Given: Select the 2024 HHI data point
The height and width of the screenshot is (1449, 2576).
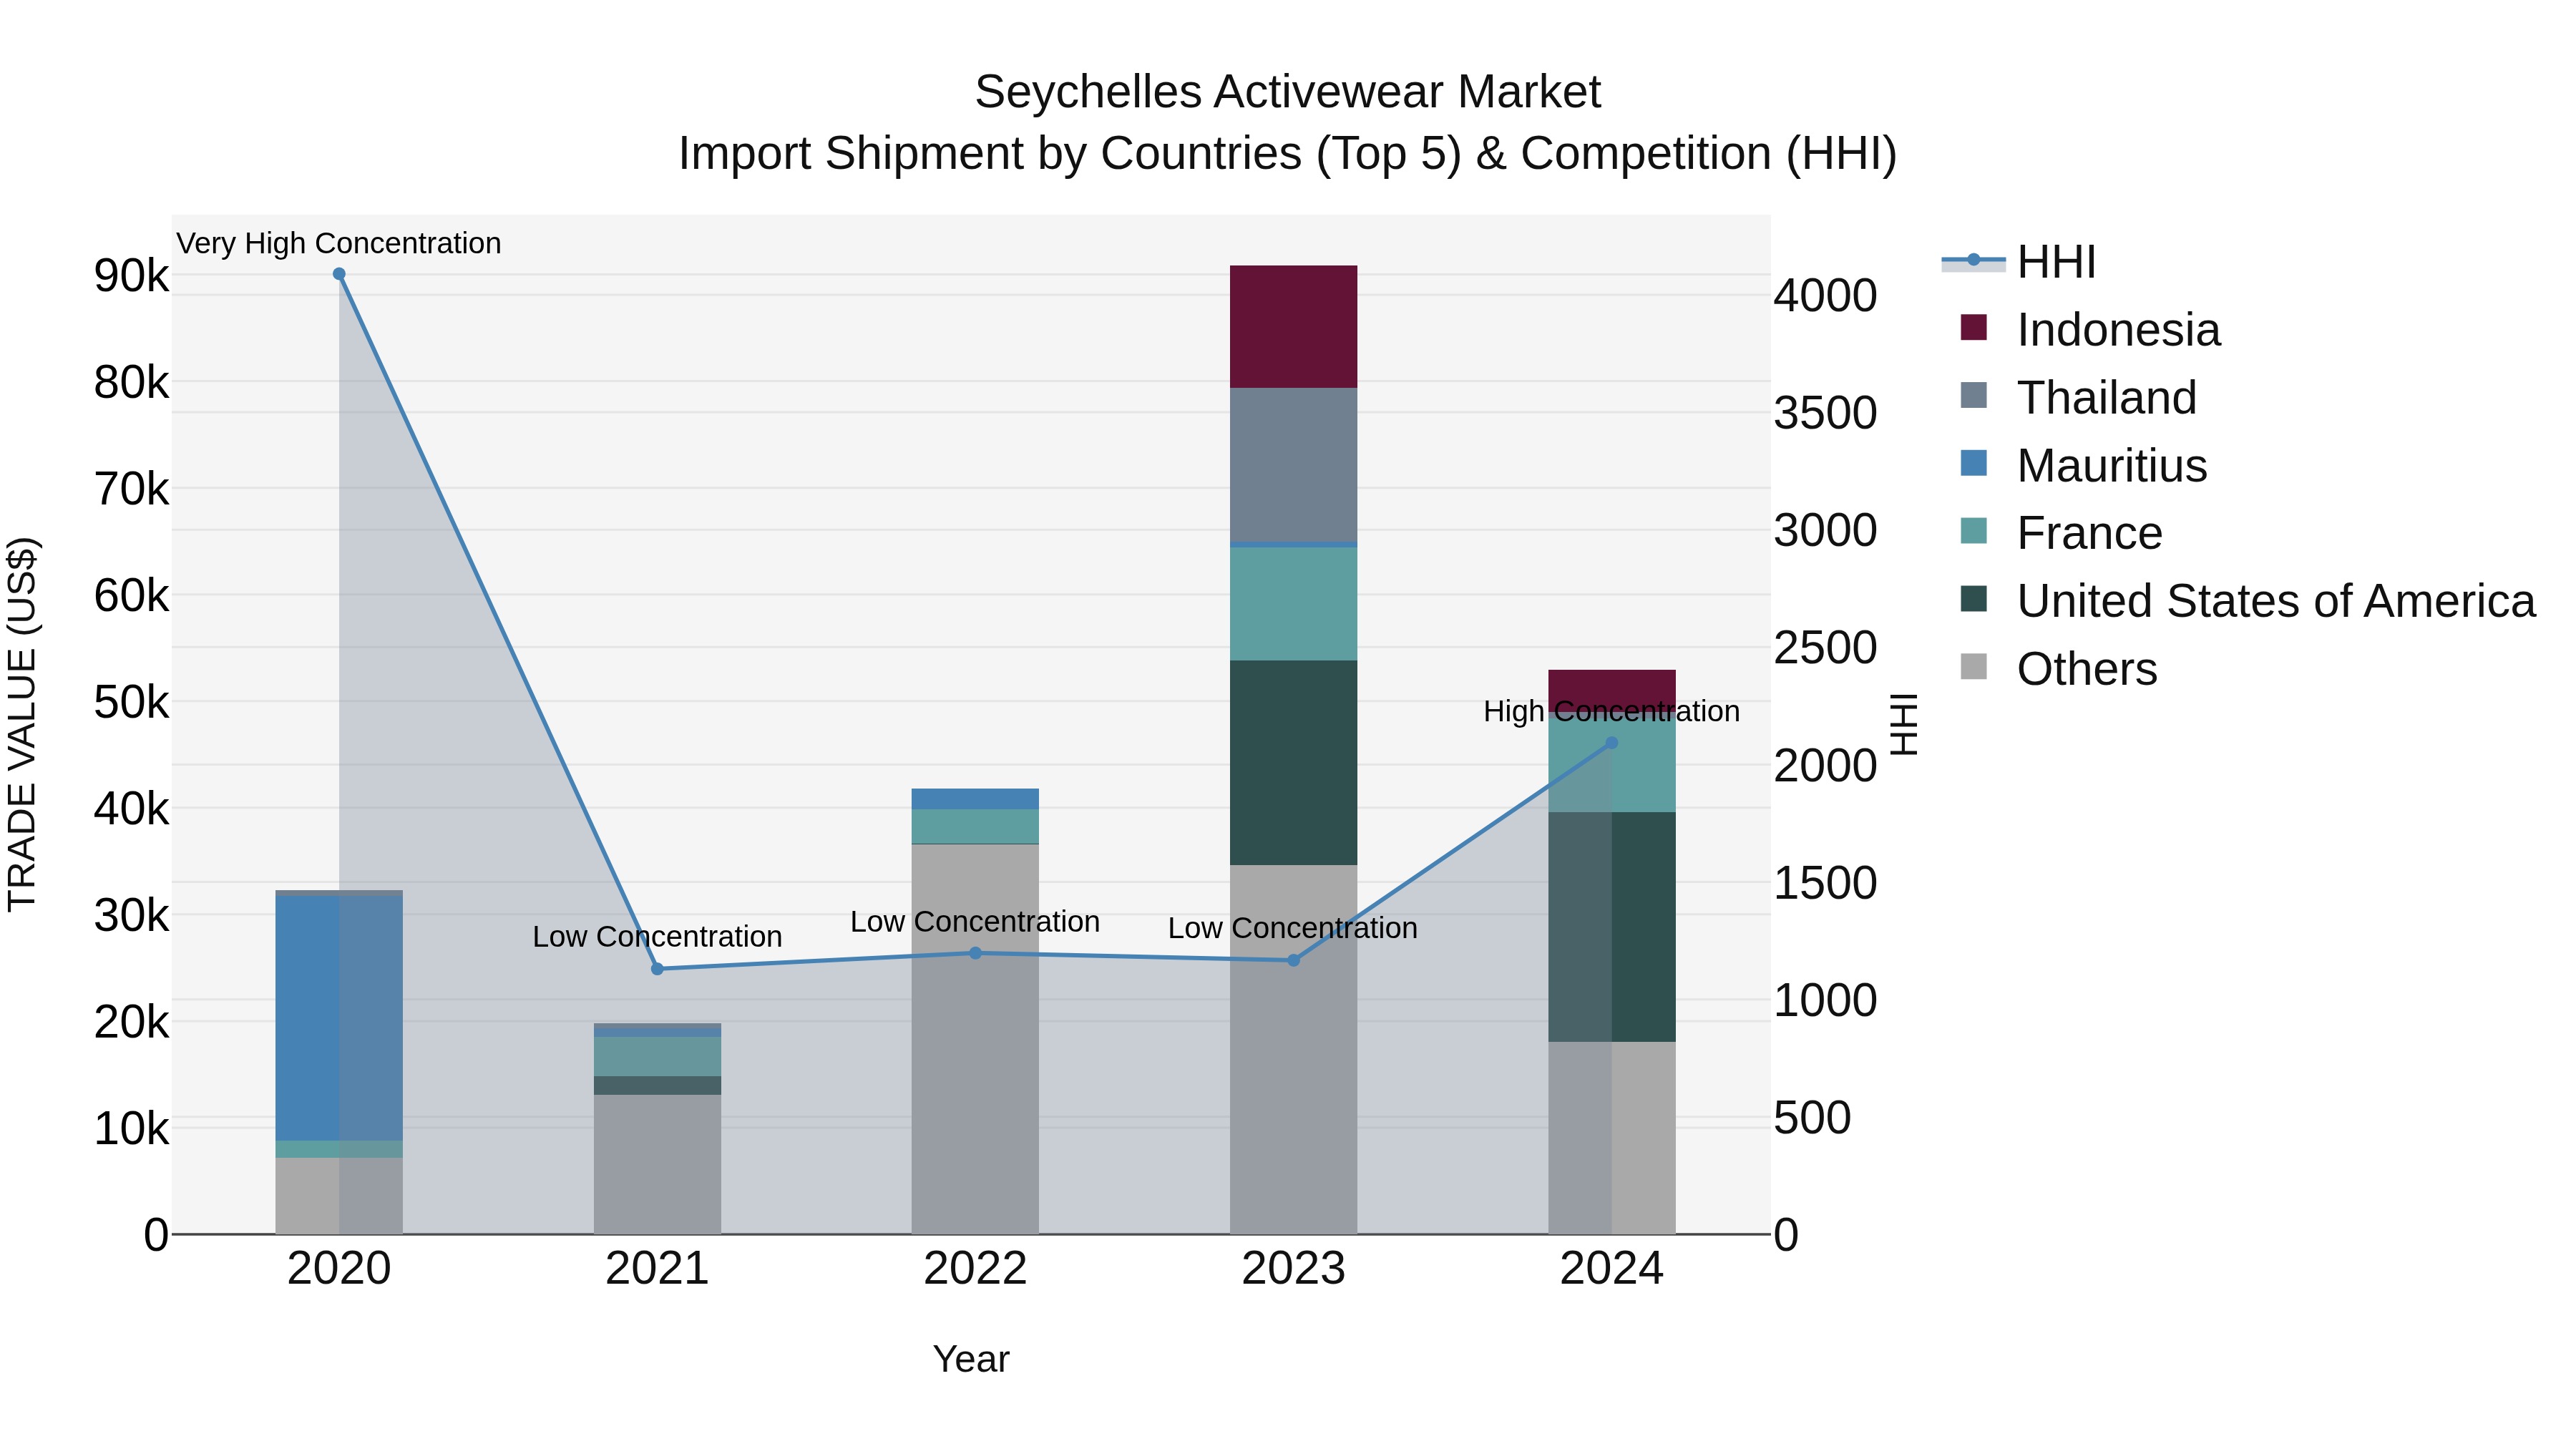Looking at the screenshot, I should tap(1611, 743).
